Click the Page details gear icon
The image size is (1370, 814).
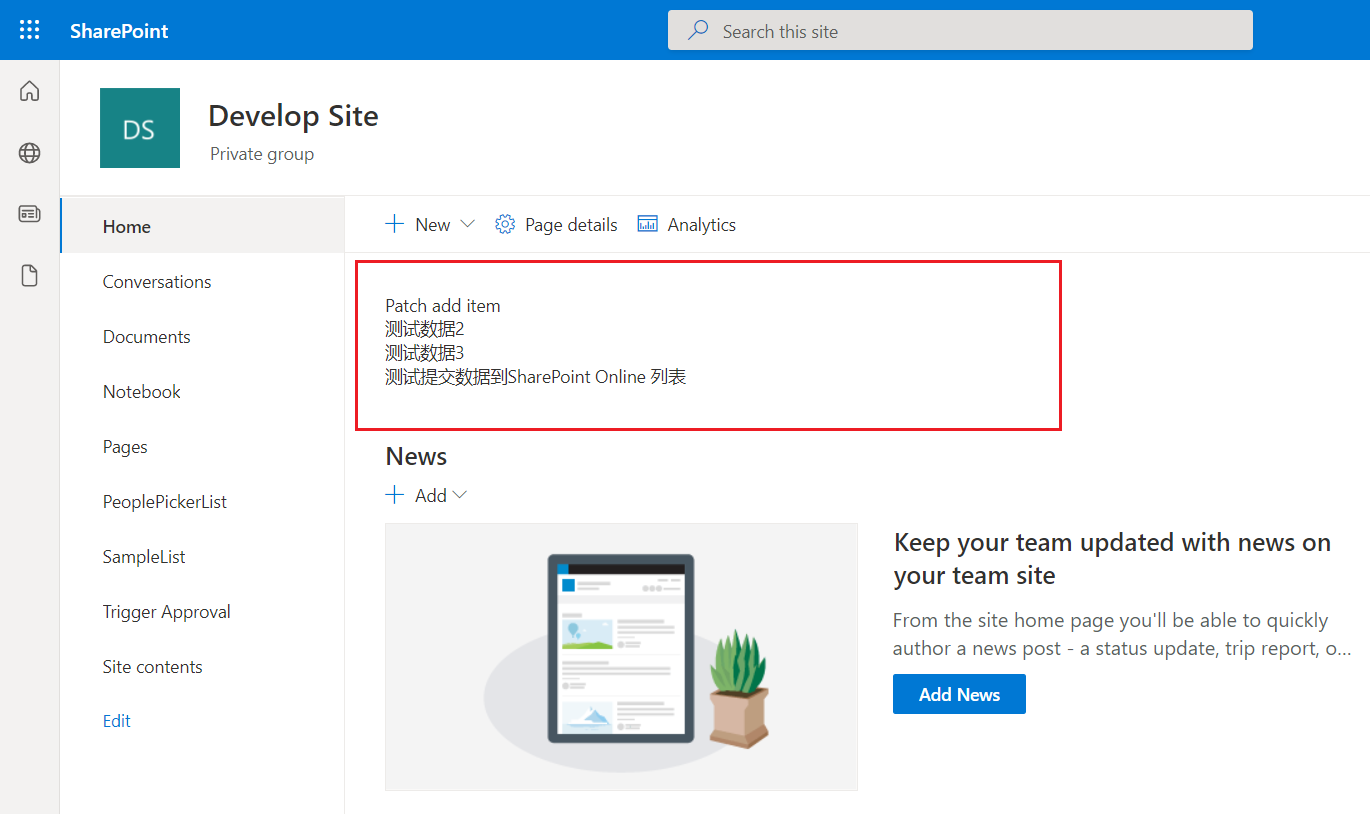(505, 224)
